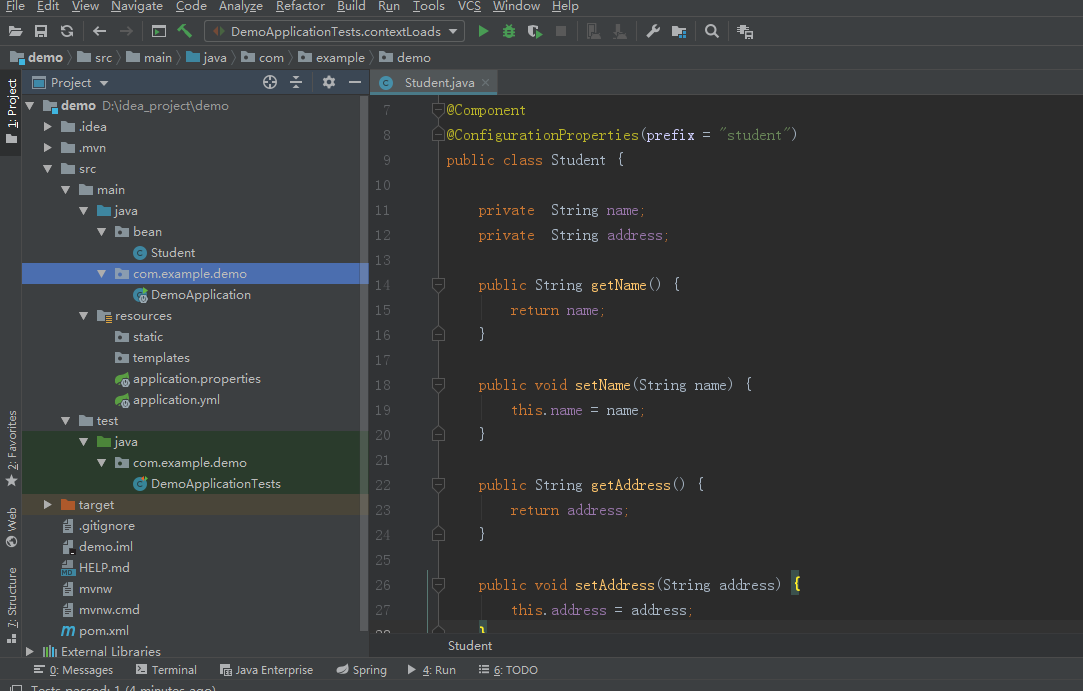Expand the .mvn folder
Image resolution: width=1083 pixels, height=691 pixels.
pos(48,147)
